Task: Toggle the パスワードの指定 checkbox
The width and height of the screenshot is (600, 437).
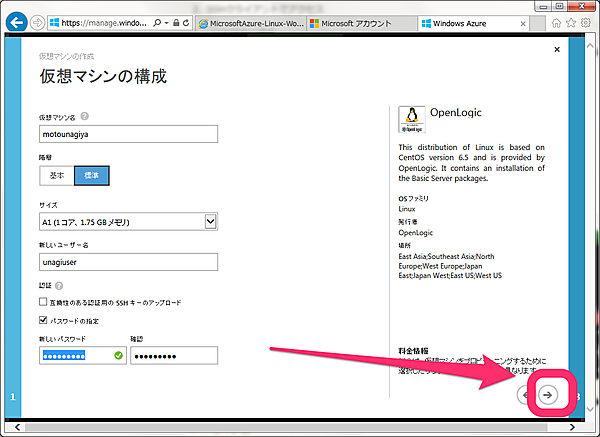Action: [x=43, y=320]
